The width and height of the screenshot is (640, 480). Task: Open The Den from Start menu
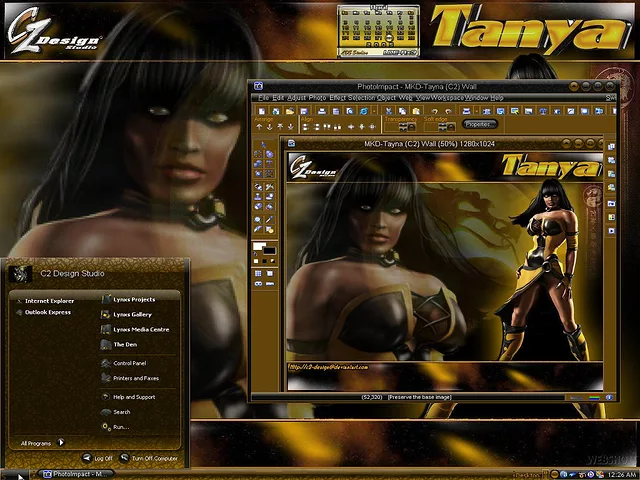point(125,344)
